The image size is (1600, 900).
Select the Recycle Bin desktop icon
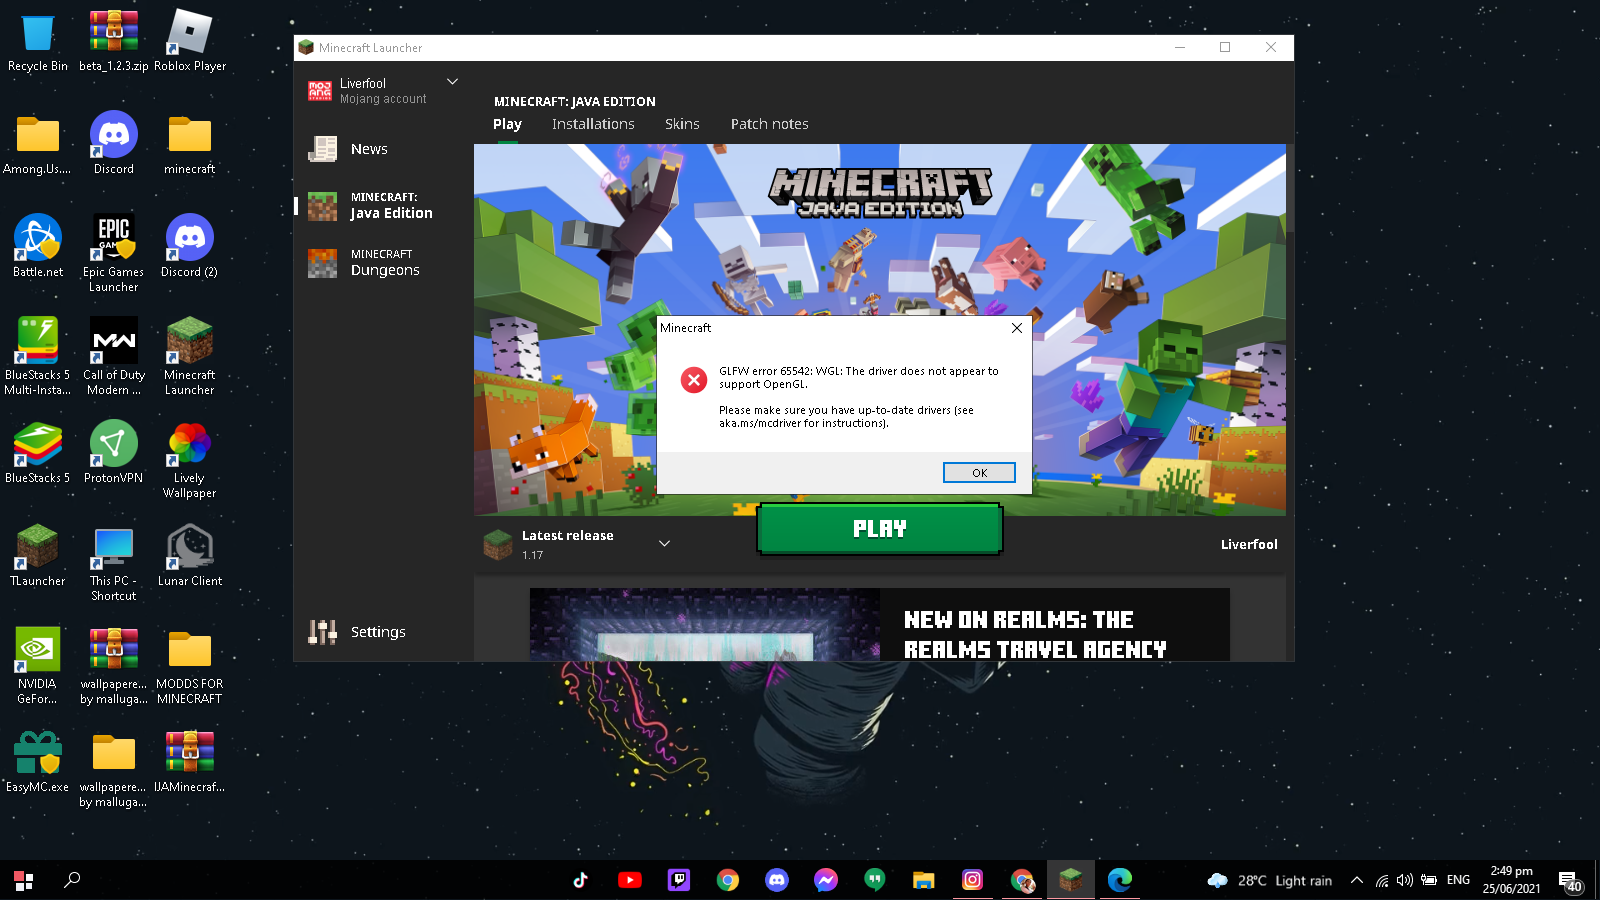(38, 42)
